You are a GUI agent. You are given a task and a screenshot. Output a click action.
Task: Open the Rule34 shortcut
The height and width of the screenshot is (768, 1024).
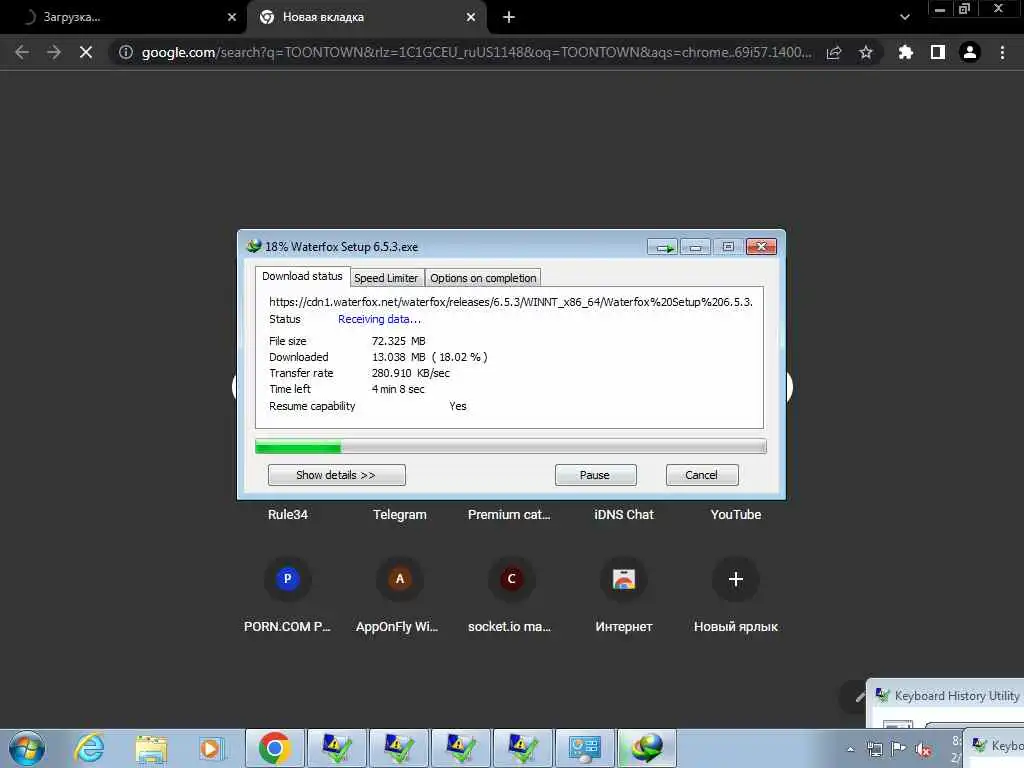(x=287, y=515)
